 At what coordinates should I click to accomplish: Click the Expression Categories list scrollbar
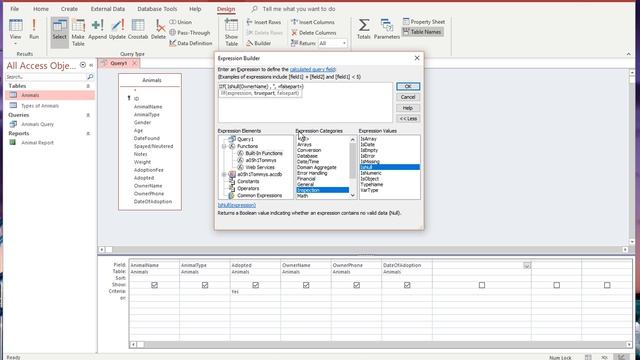click(353, 167)
